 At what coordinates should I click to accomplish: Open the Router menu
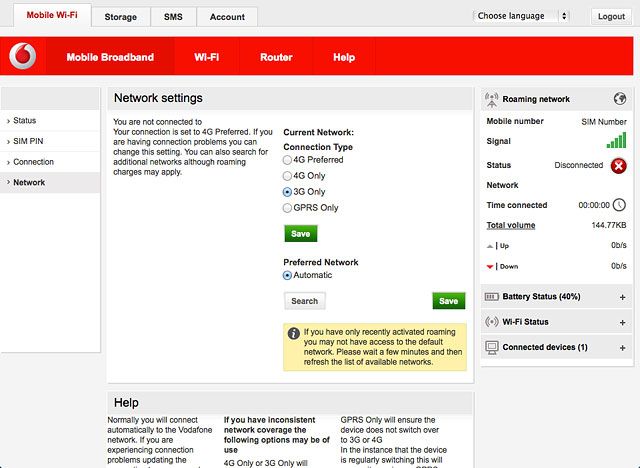click(x=276, y=57)
